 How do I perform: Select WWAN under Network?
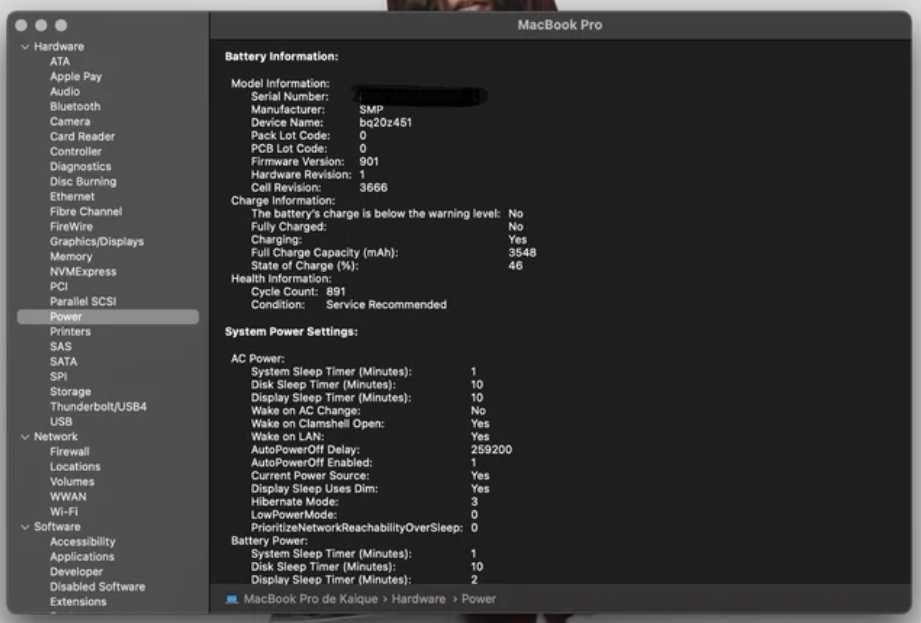(68, 497)
